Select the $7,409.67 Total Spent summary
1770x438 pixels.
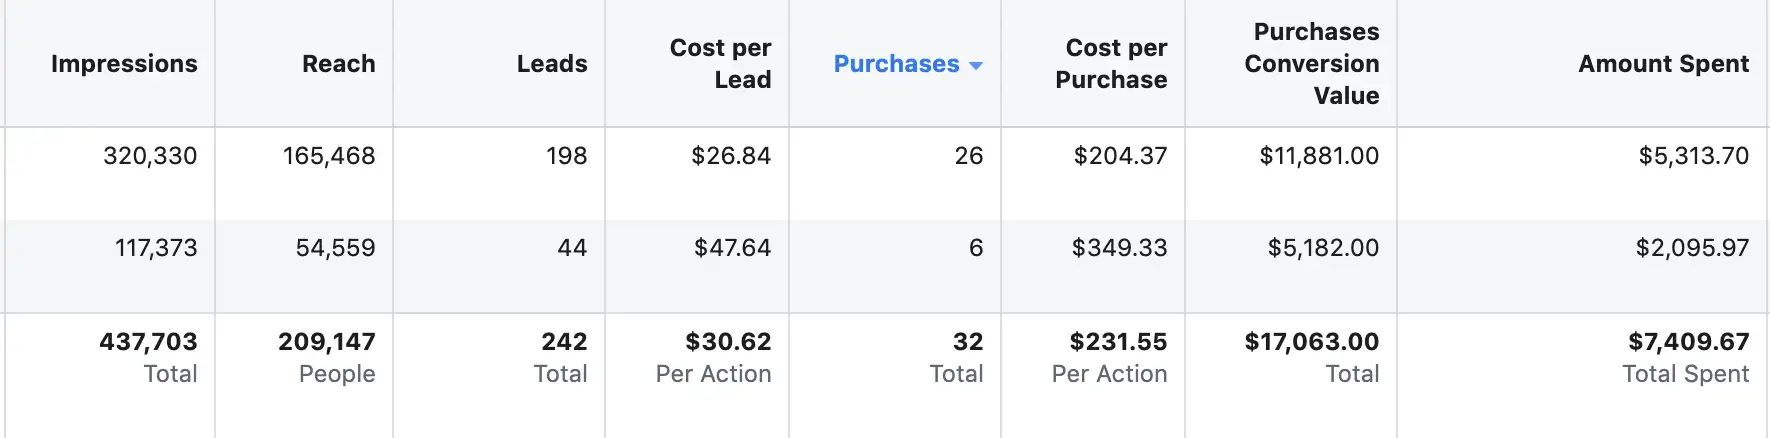tap(1686, 357)
